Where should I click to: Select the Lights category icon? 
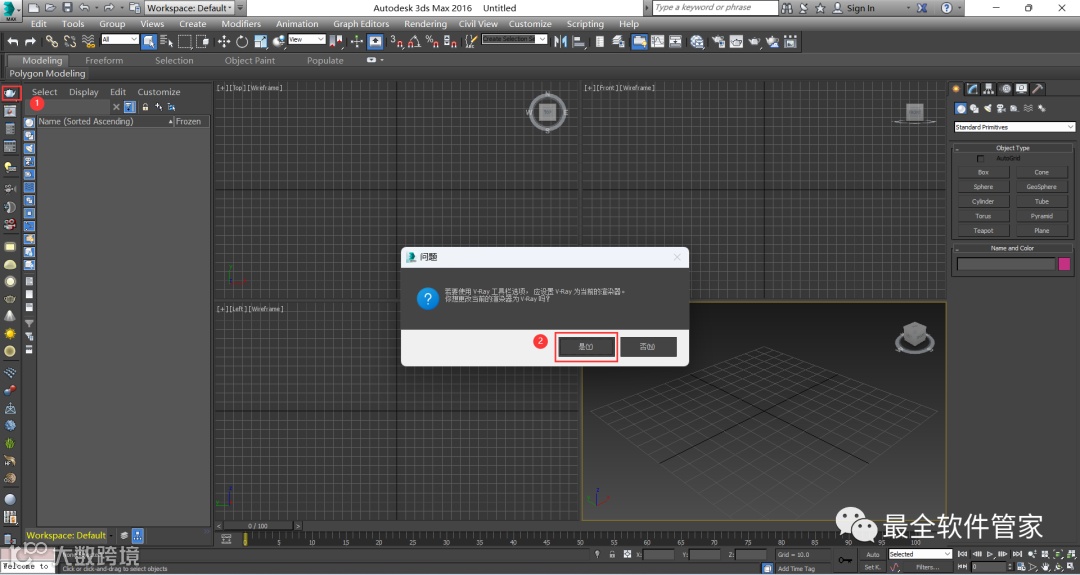988,108
